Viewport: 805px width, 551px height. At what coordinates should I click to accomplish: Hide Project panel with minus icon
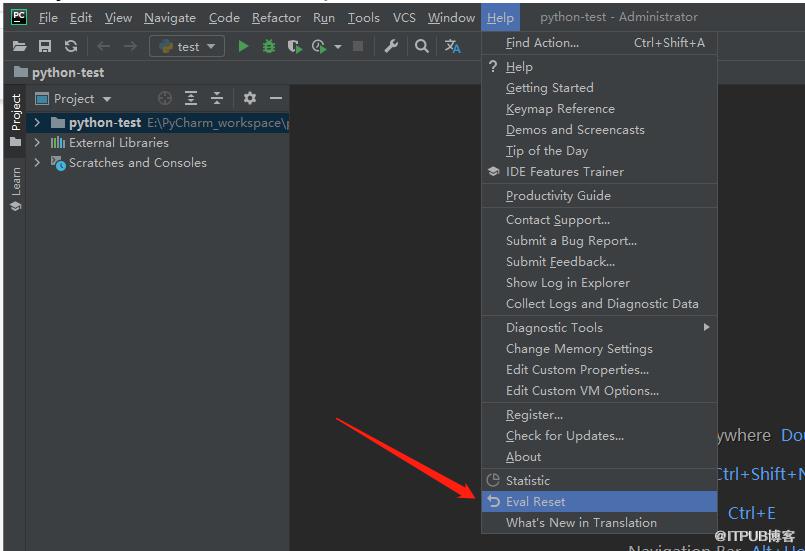point(276,98)
